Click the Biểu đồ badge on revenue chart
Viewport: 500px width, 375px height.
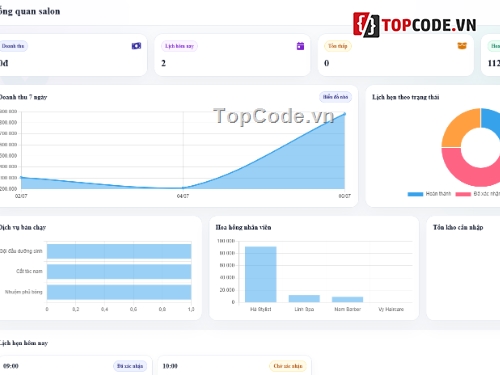click(335, 97)
